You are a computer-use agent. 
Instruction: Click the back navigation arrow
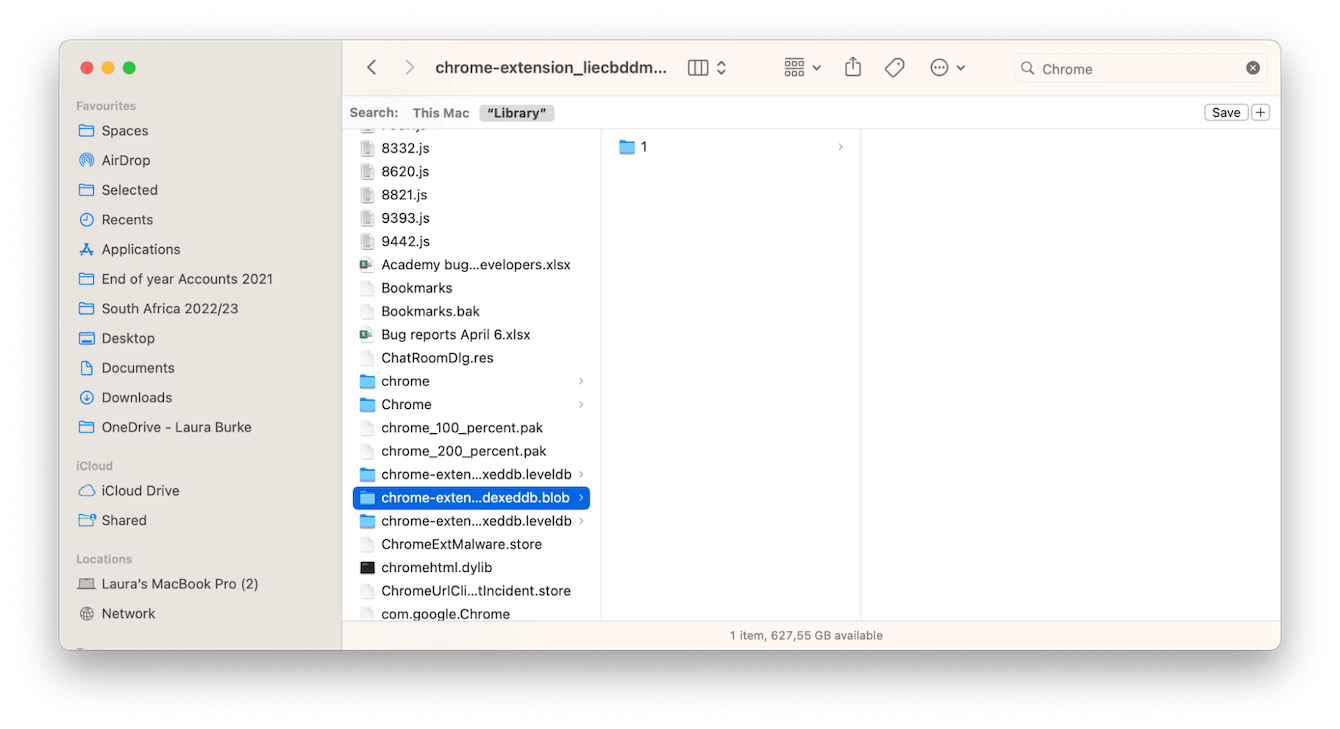pos(371,67)
